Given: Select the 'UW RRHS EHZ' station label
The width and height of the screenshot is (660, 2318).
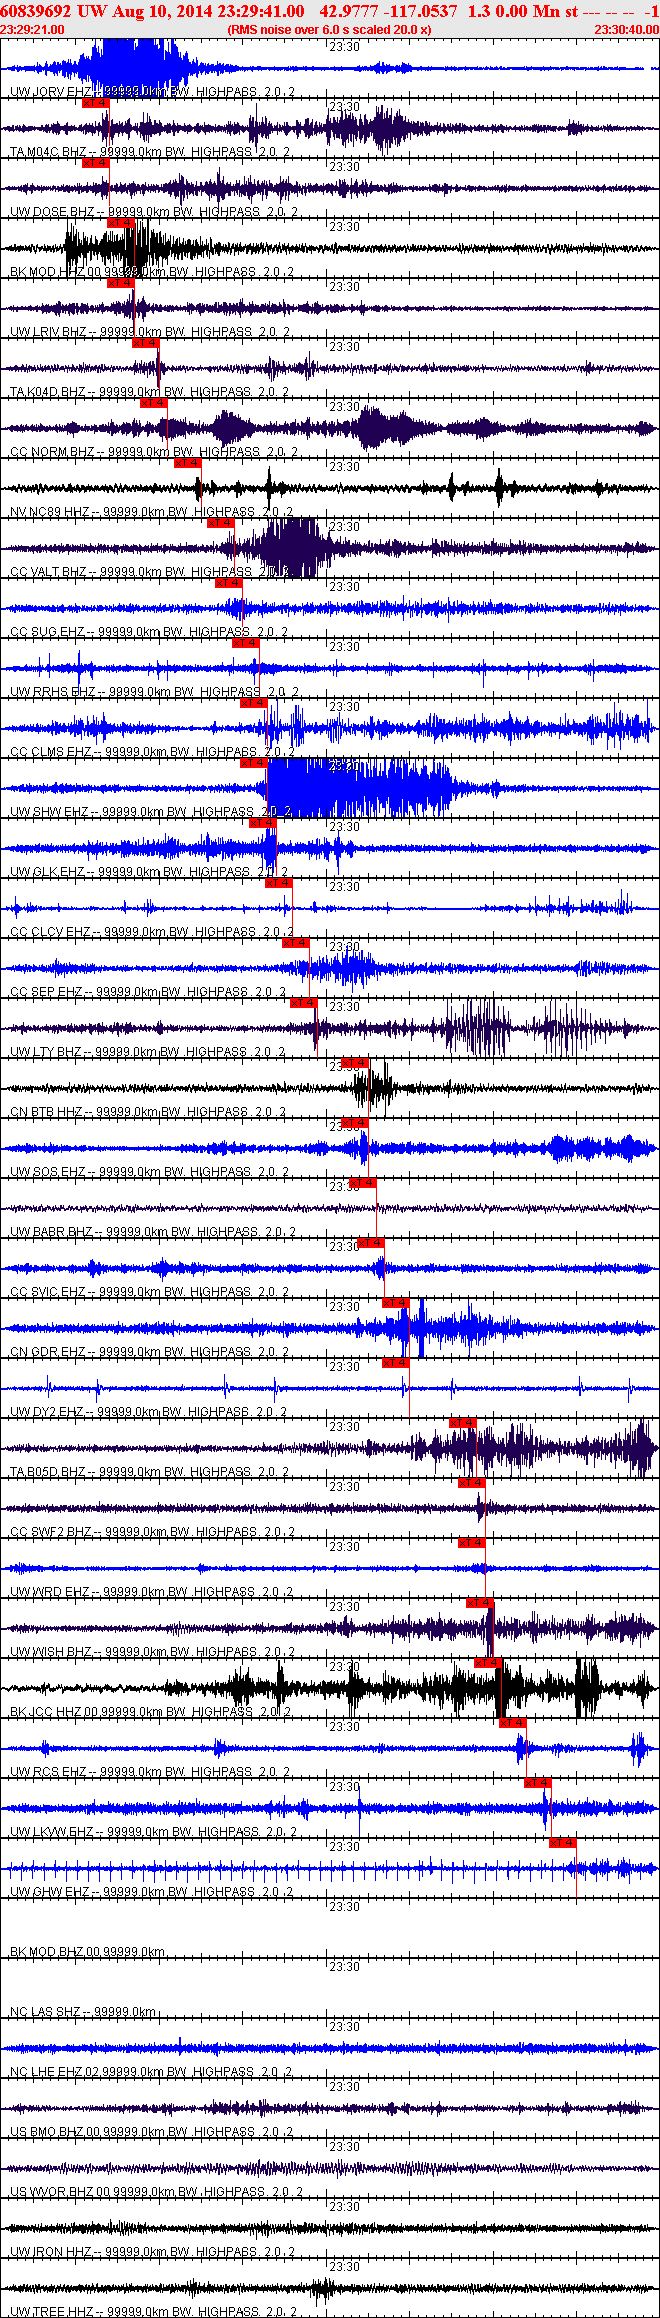Looking at the screenshot, I should click(52, 692).
